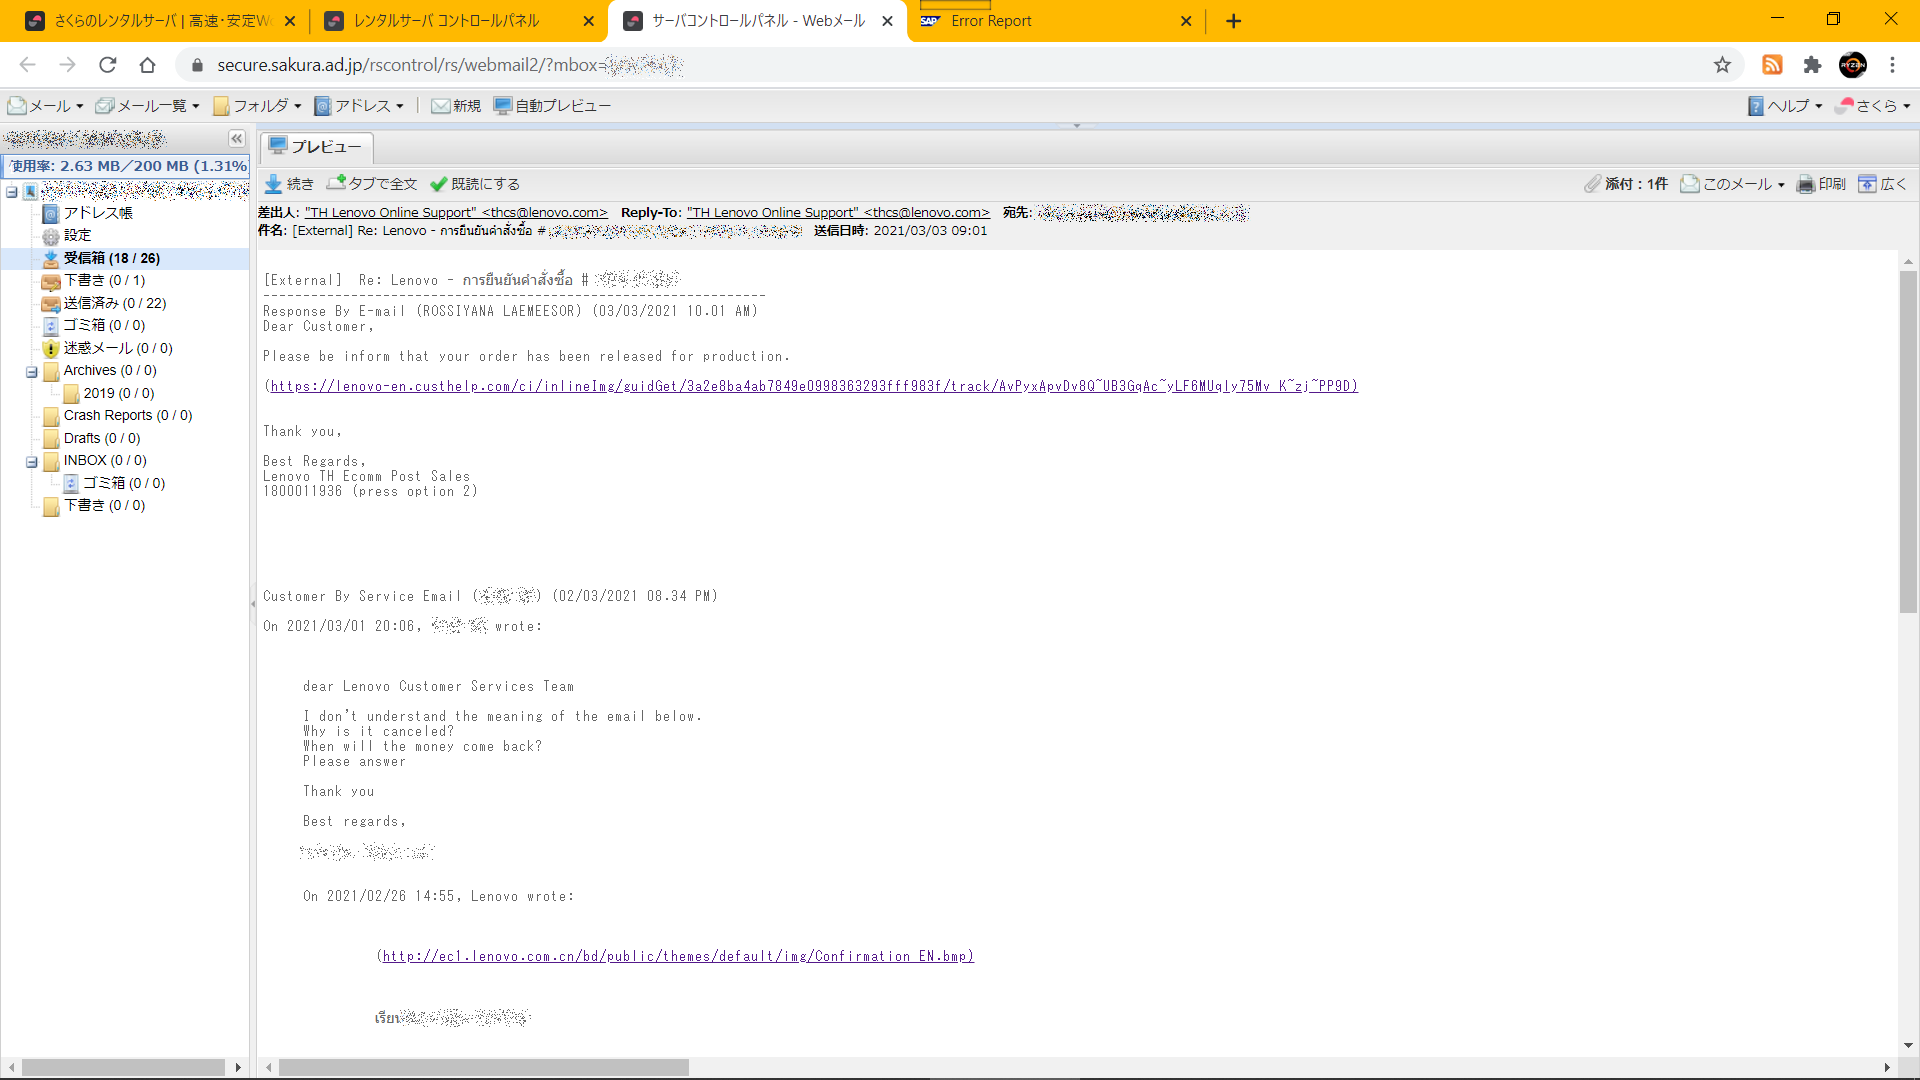Select 送信済み (0 / 22) sent folder

tap(115, 303)
